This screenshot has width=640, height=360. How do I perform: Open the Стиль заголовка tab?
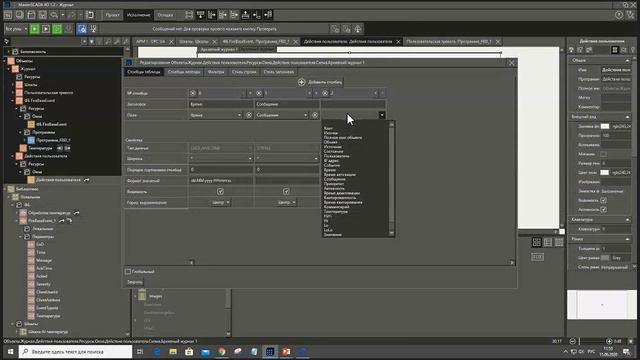[x=278, y=72]
